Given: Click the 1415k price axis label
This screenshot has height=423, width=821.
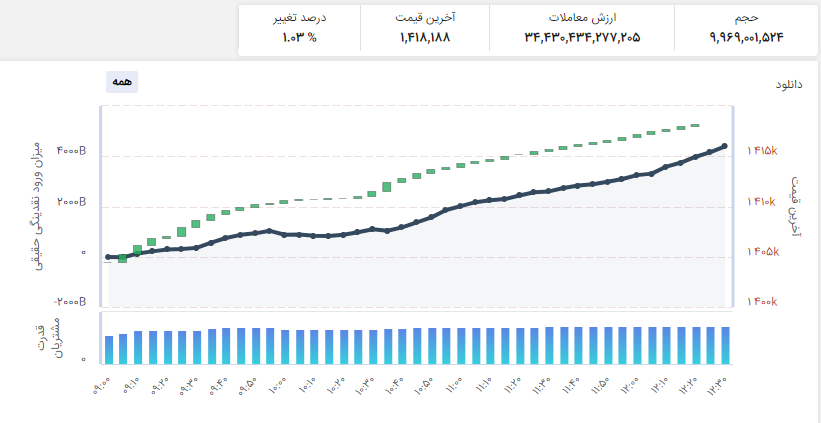Looking at the screenshot, I should pyautogui.click(x=762, y=151).
